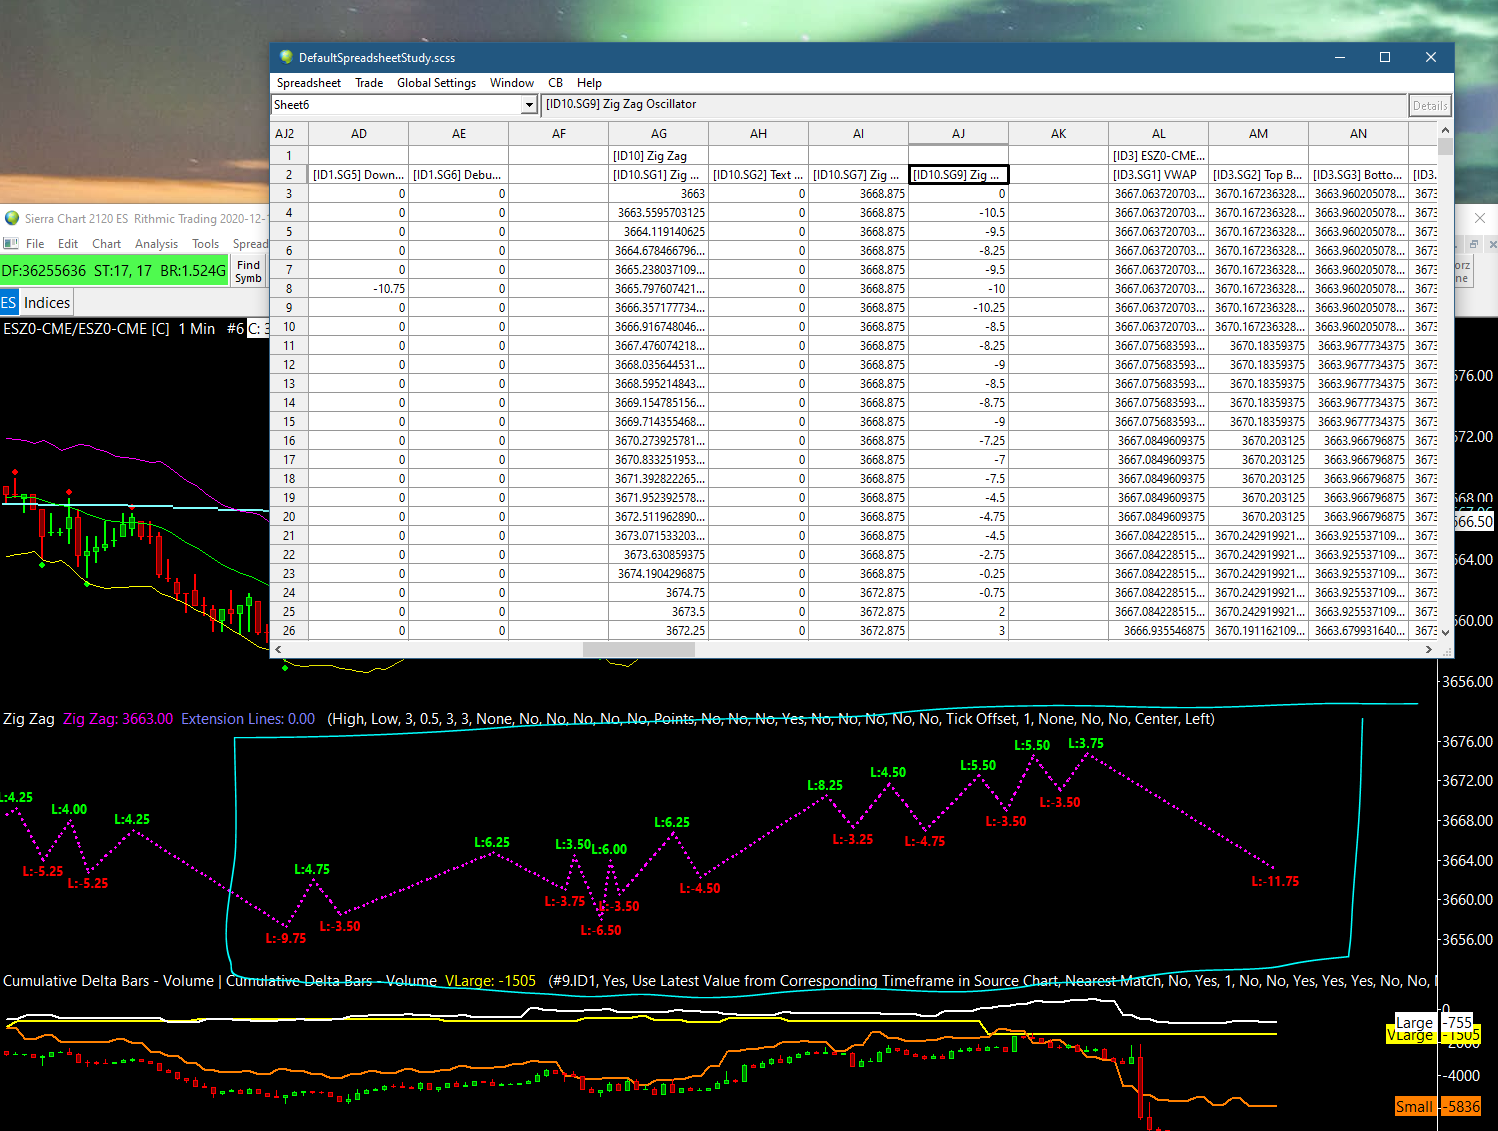Screen dimensions: 1498x1131
Task: Click the horizontal scrollbar thumb
Action: pyautogui.click(x=638, y=649)
